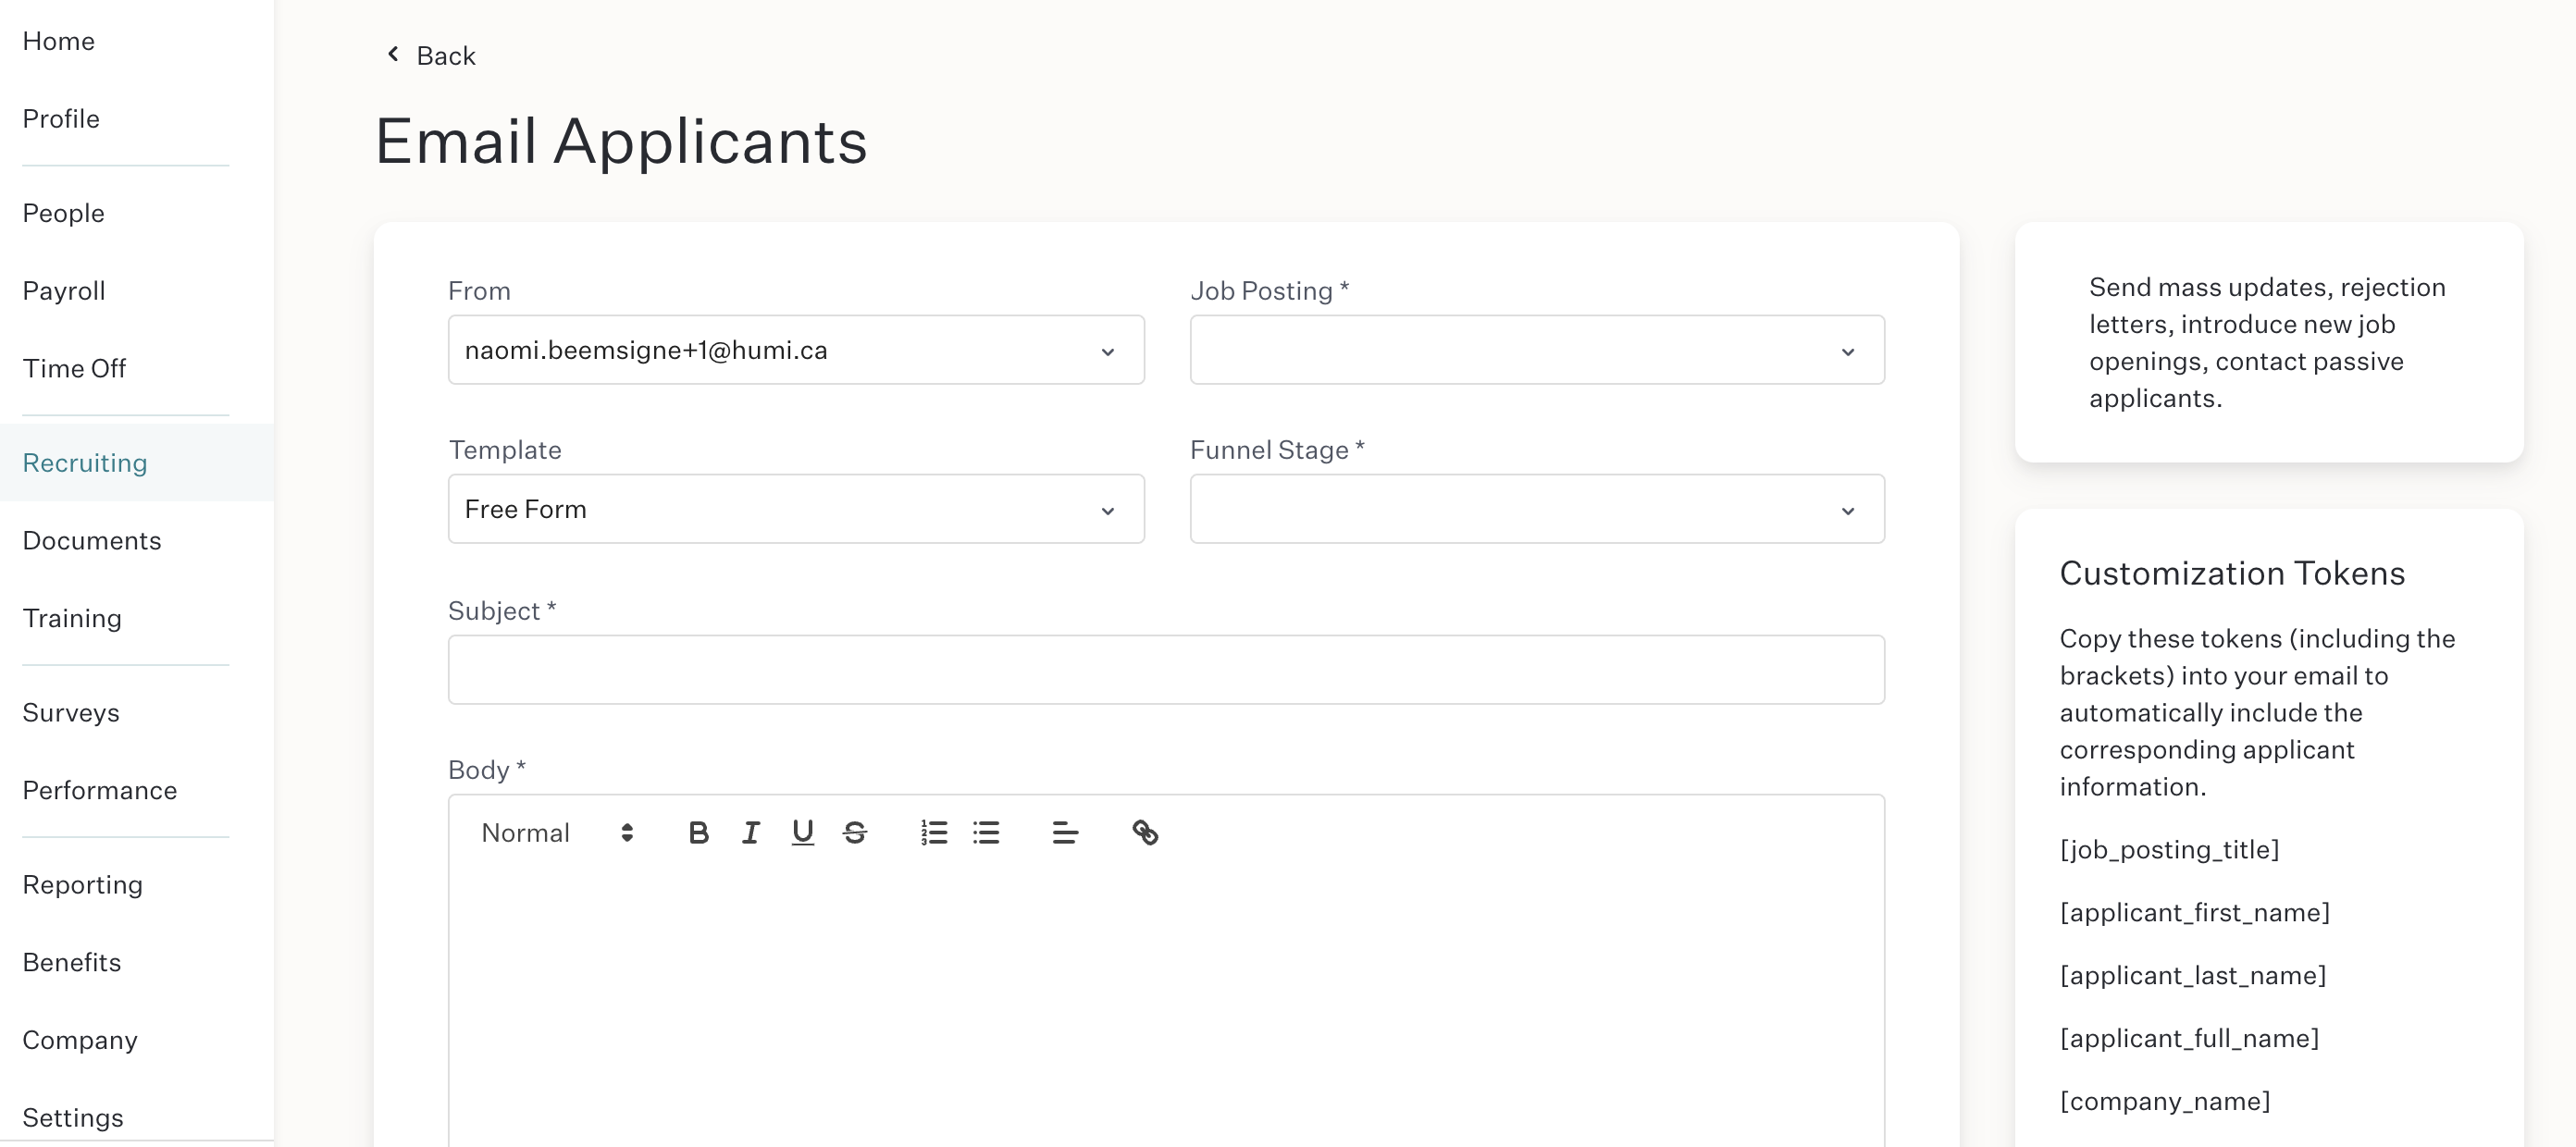Insert a hyperlink in the body
2576x1147 pixels.
pyautogui.click(x=1145, y=832)
